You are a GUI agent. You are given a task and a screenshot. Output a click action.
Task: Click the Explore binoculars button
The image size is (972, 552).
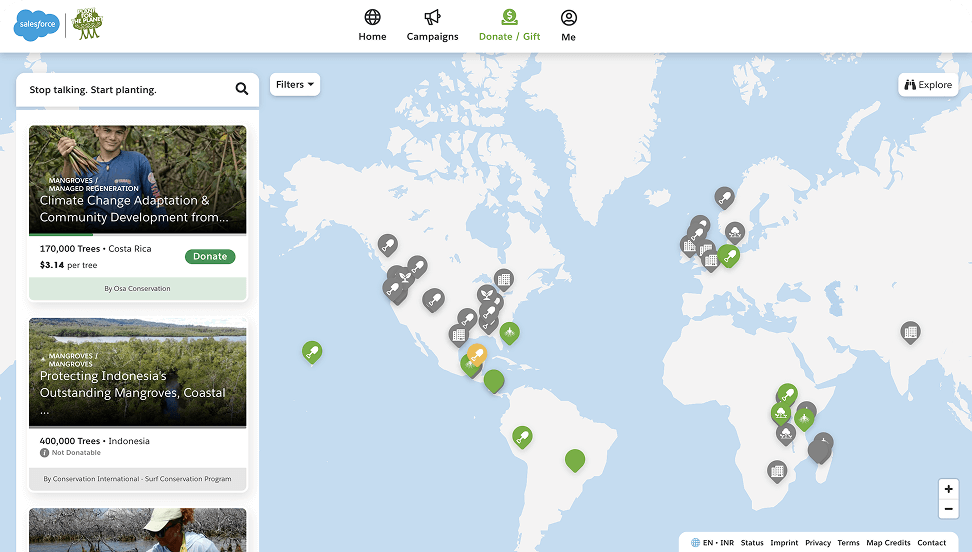click(928, 85)
